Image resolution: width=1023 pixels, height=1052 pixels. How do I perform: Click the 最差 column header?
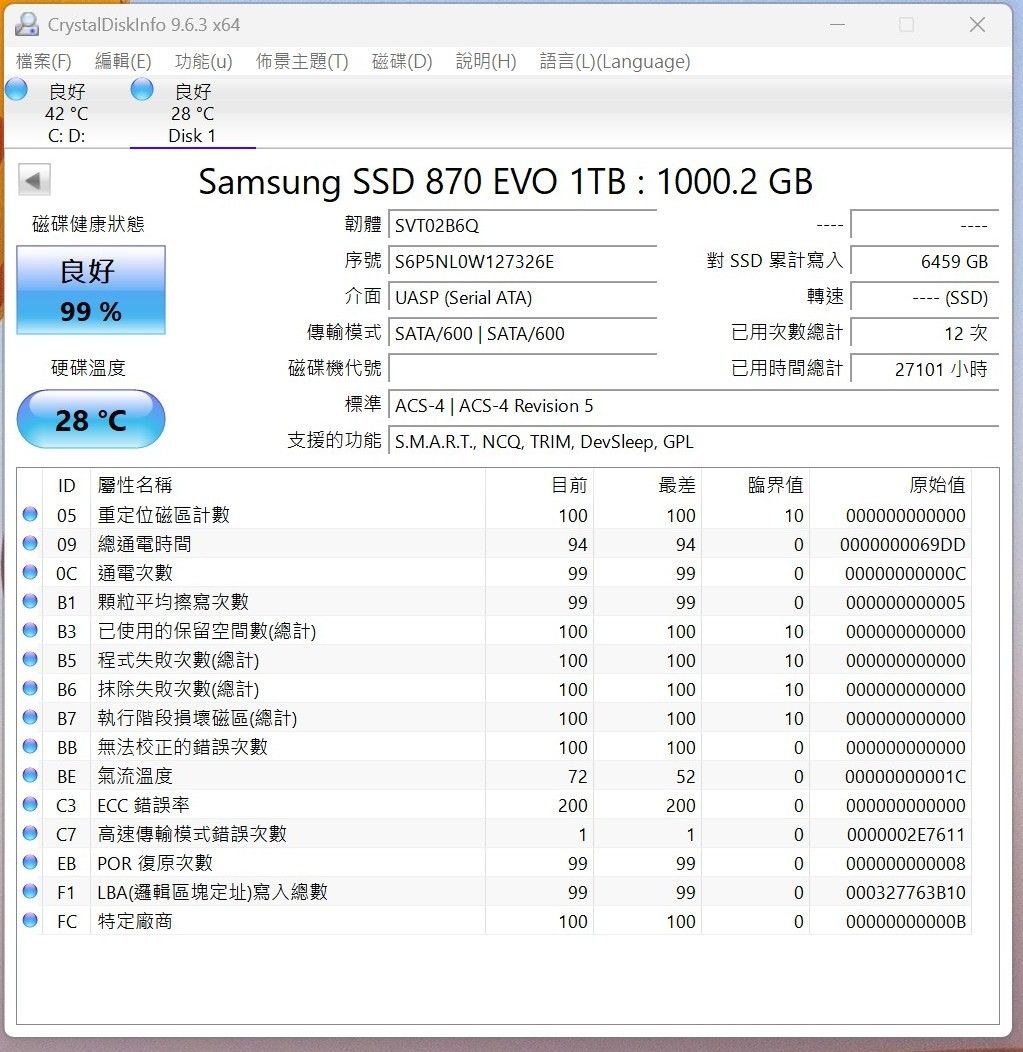coord(647,485)
